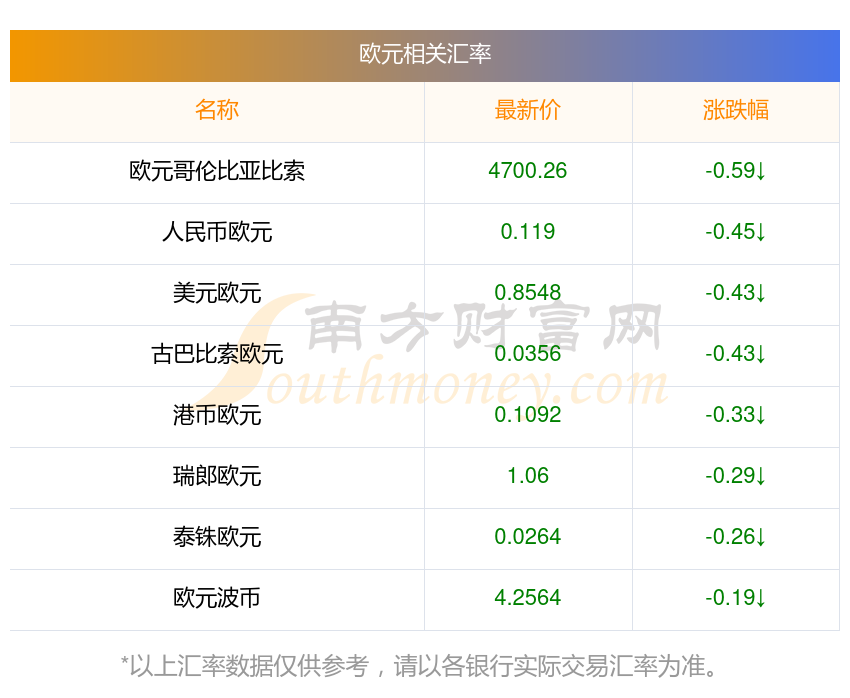Click the change value -0.26↓
Screen dimensions: 850x698
coord(736,537)
